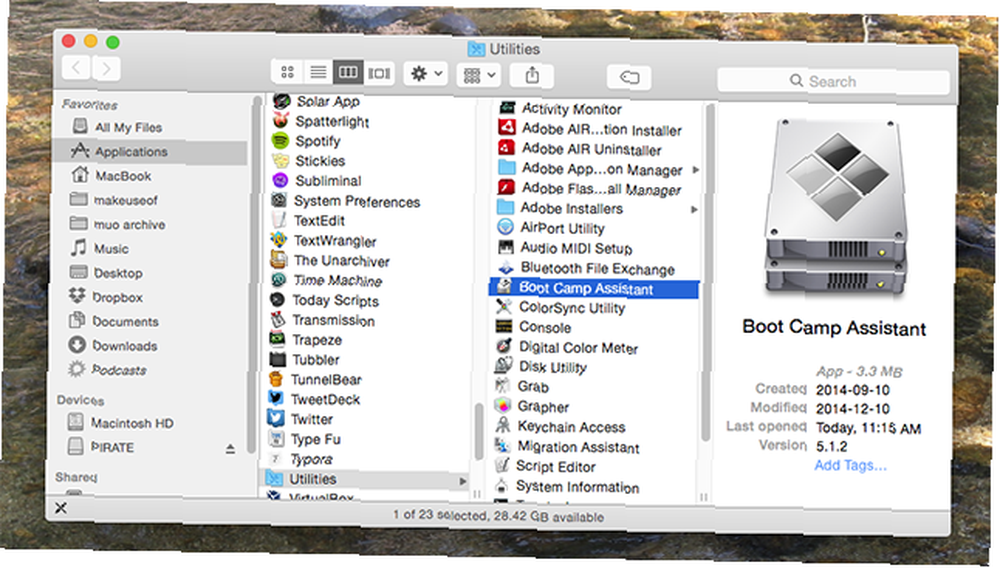Switch to icon view
Screen dimensions: 1000x568
pos(288,72)
